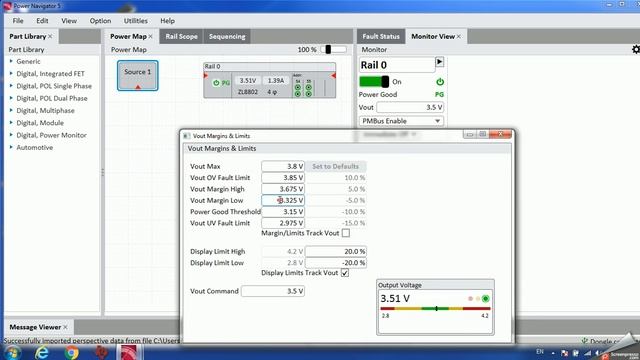
Task: Edit the Vout Margin High field
Action: point(283,189)
